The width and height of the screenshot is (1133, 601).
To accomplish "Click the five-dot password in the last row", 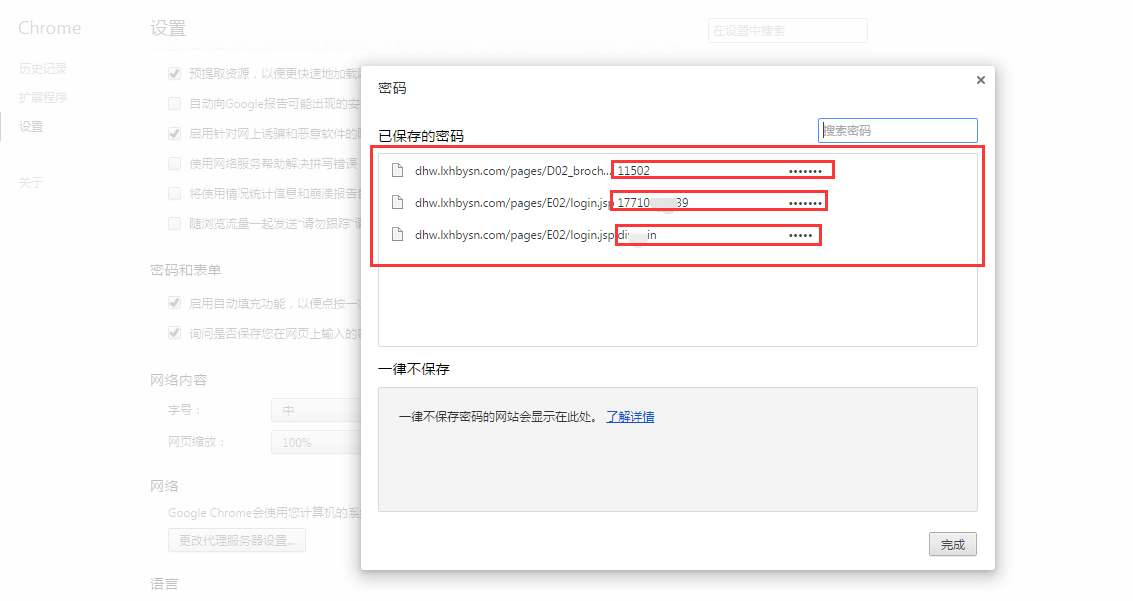I will click(800, 235).
